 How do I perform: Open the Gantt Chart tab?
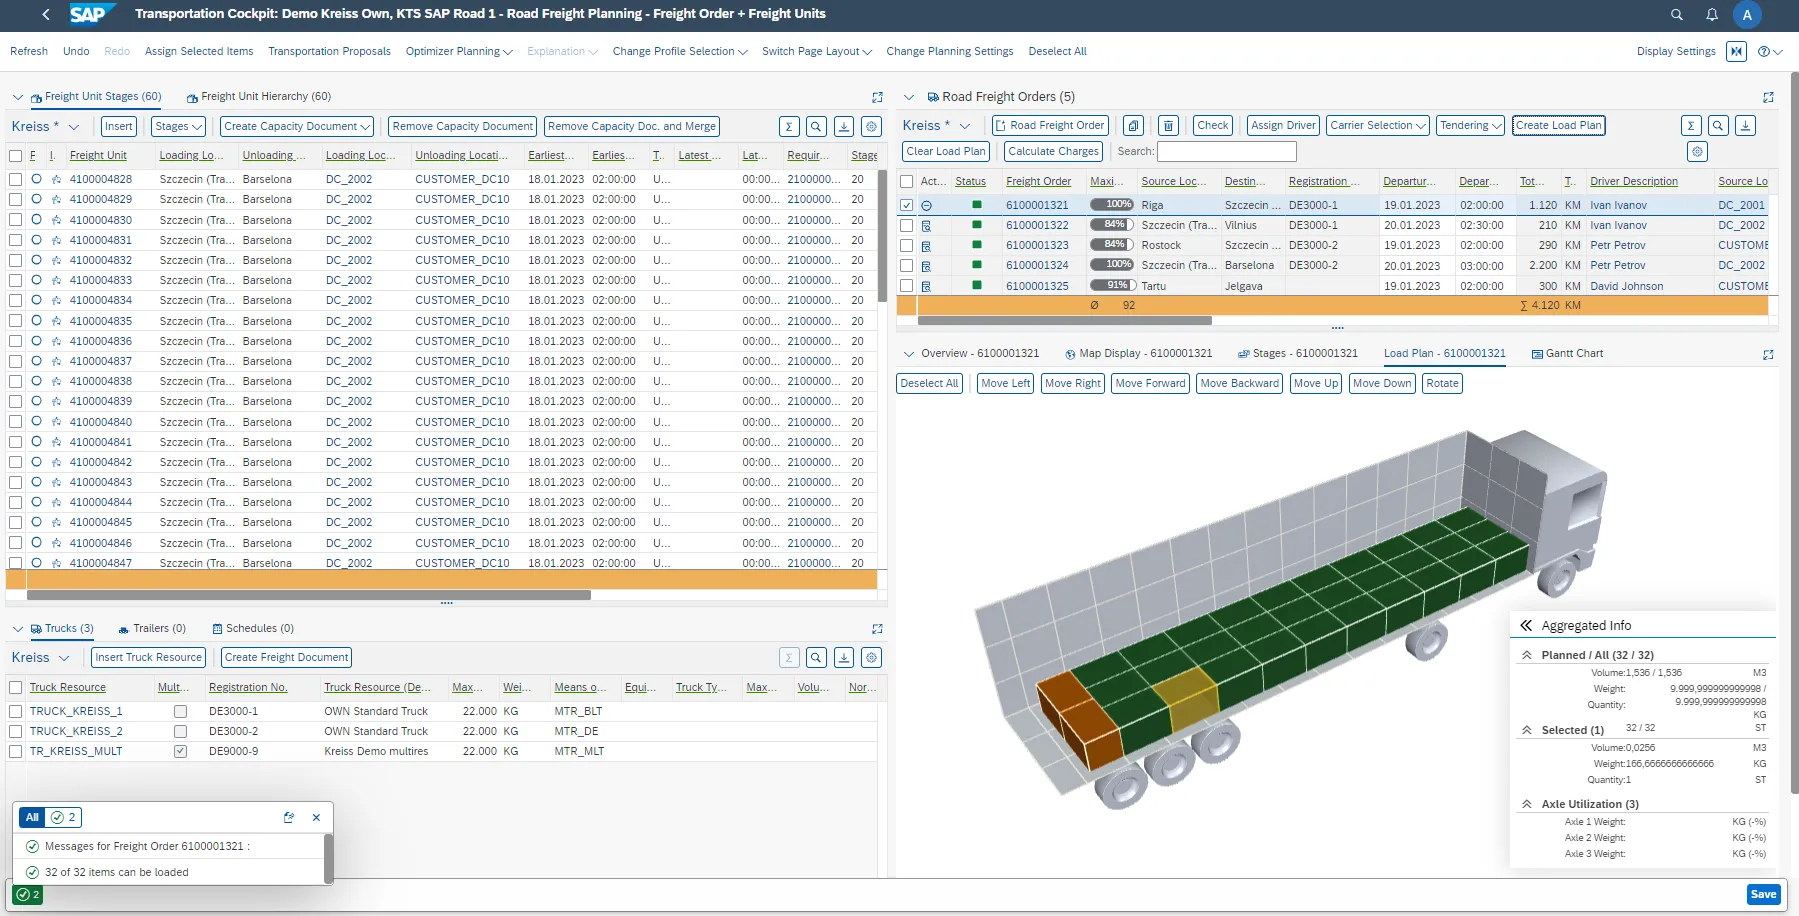pyautogui.click(x=1567, y=354)
